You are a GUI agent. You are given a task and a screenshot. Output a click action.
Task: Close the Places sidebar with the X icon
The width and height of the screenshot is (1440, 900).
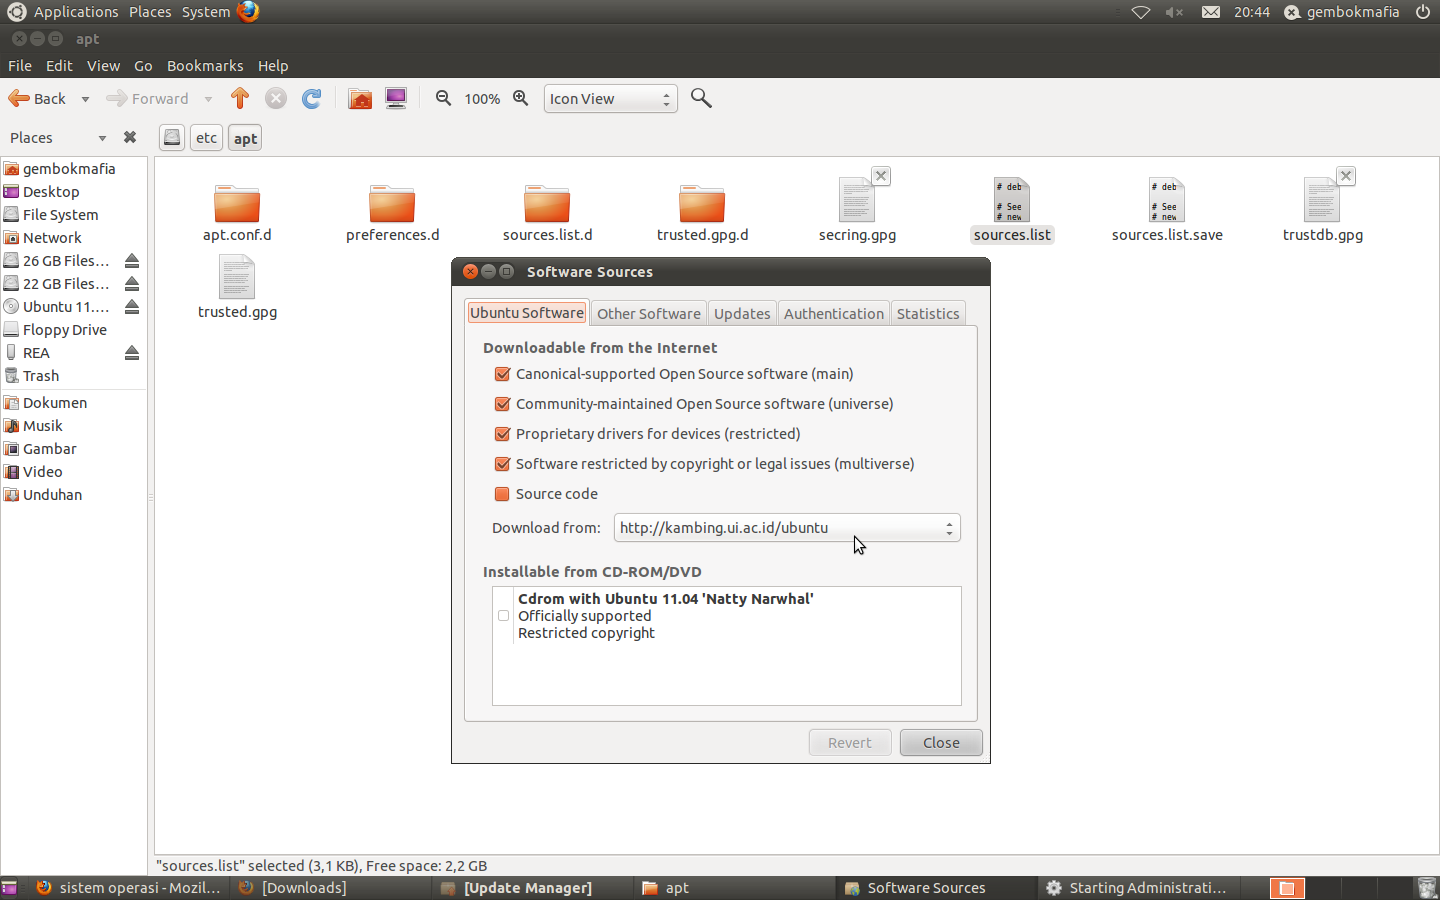[130, 137]
